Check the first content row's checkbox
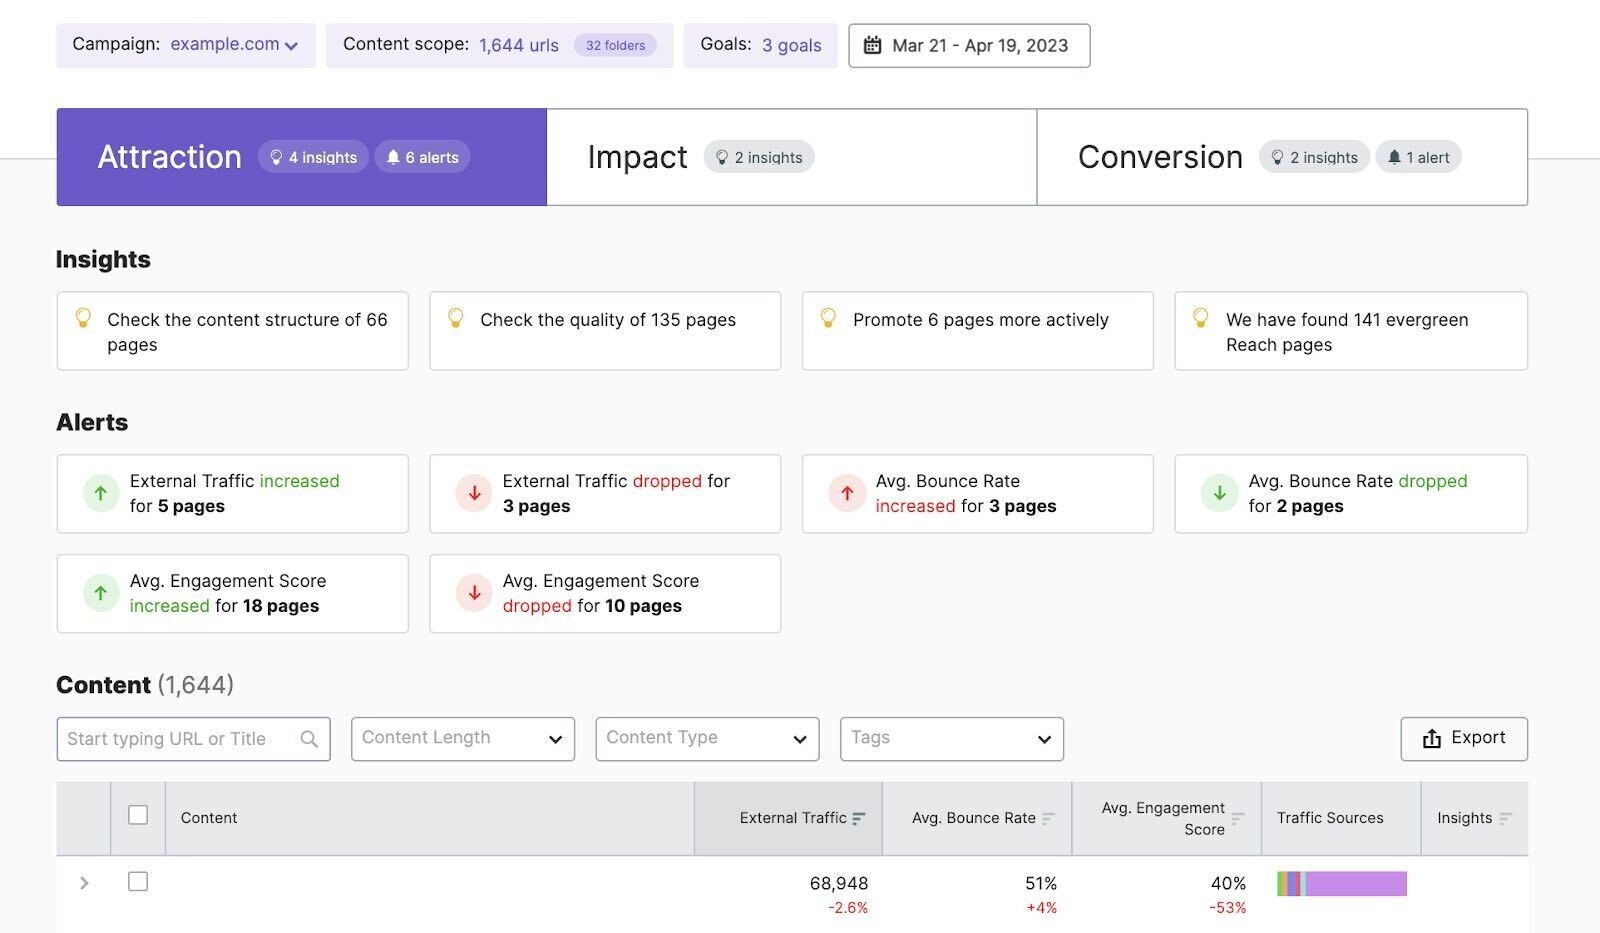The height and width of the screenshot is (933, 1600). (137, 881)
